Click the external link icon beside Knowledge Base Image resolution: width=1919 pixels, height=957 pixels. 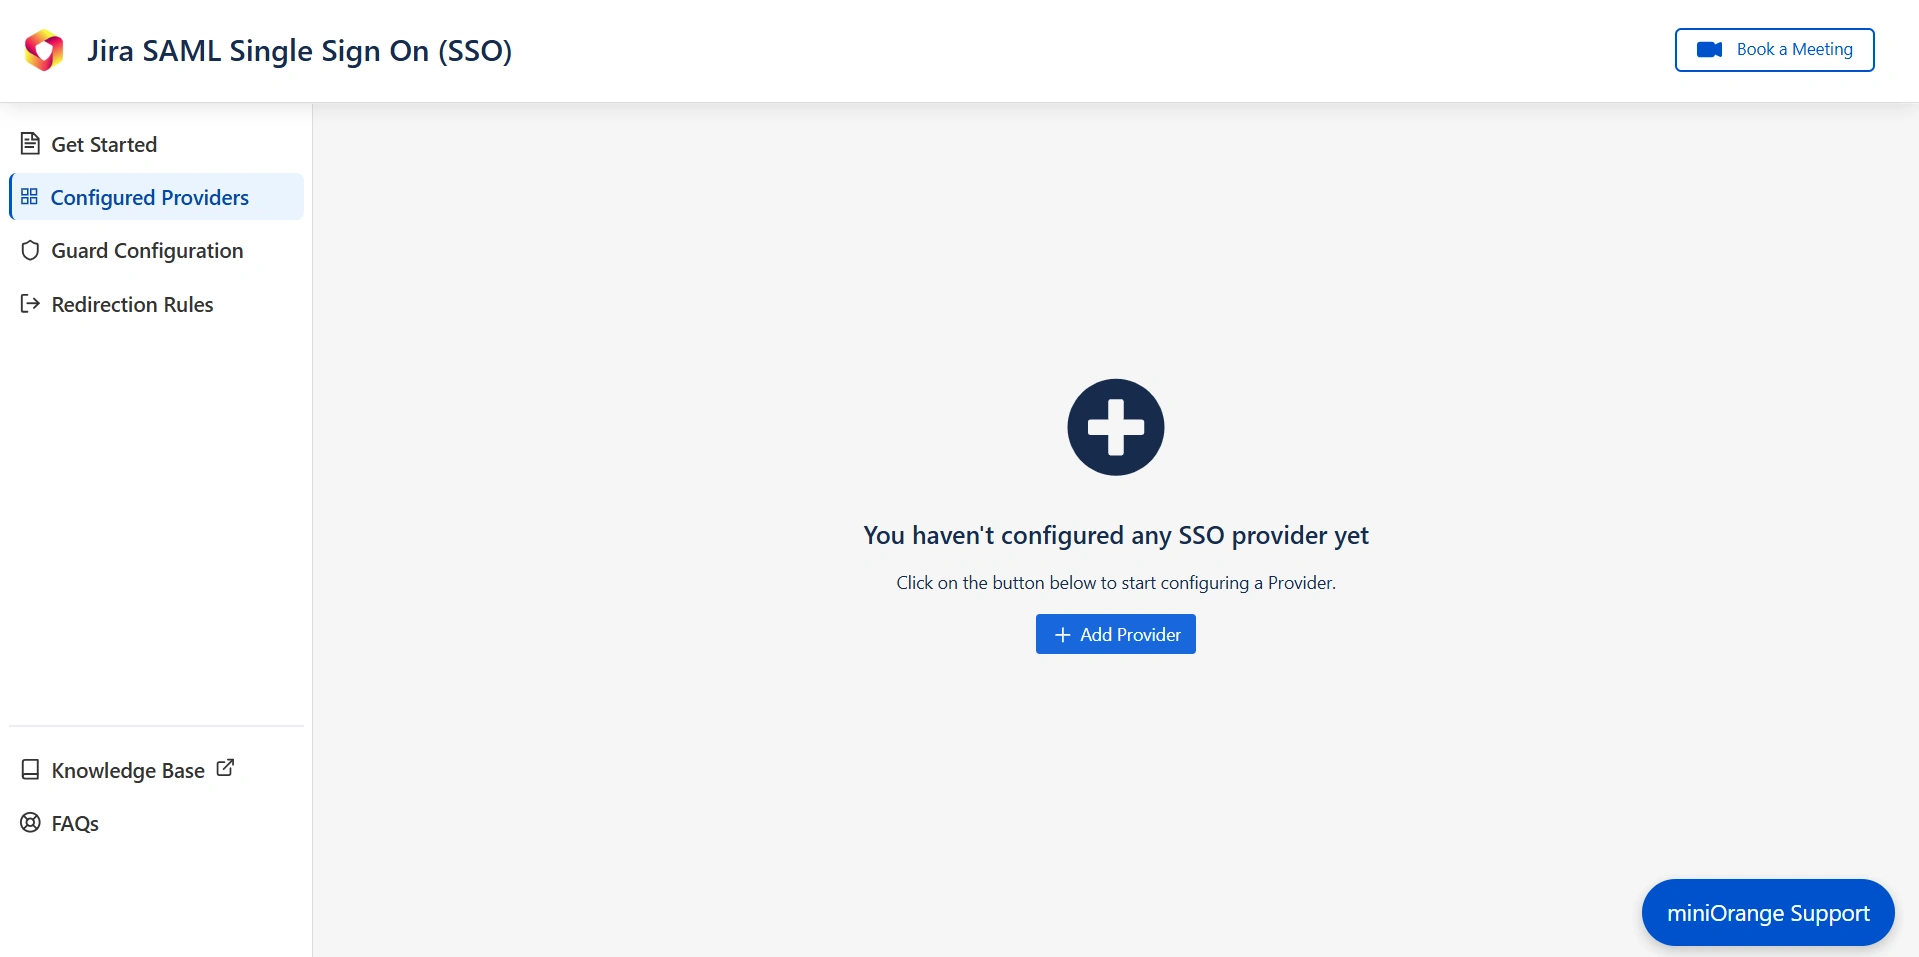[226, 768]
